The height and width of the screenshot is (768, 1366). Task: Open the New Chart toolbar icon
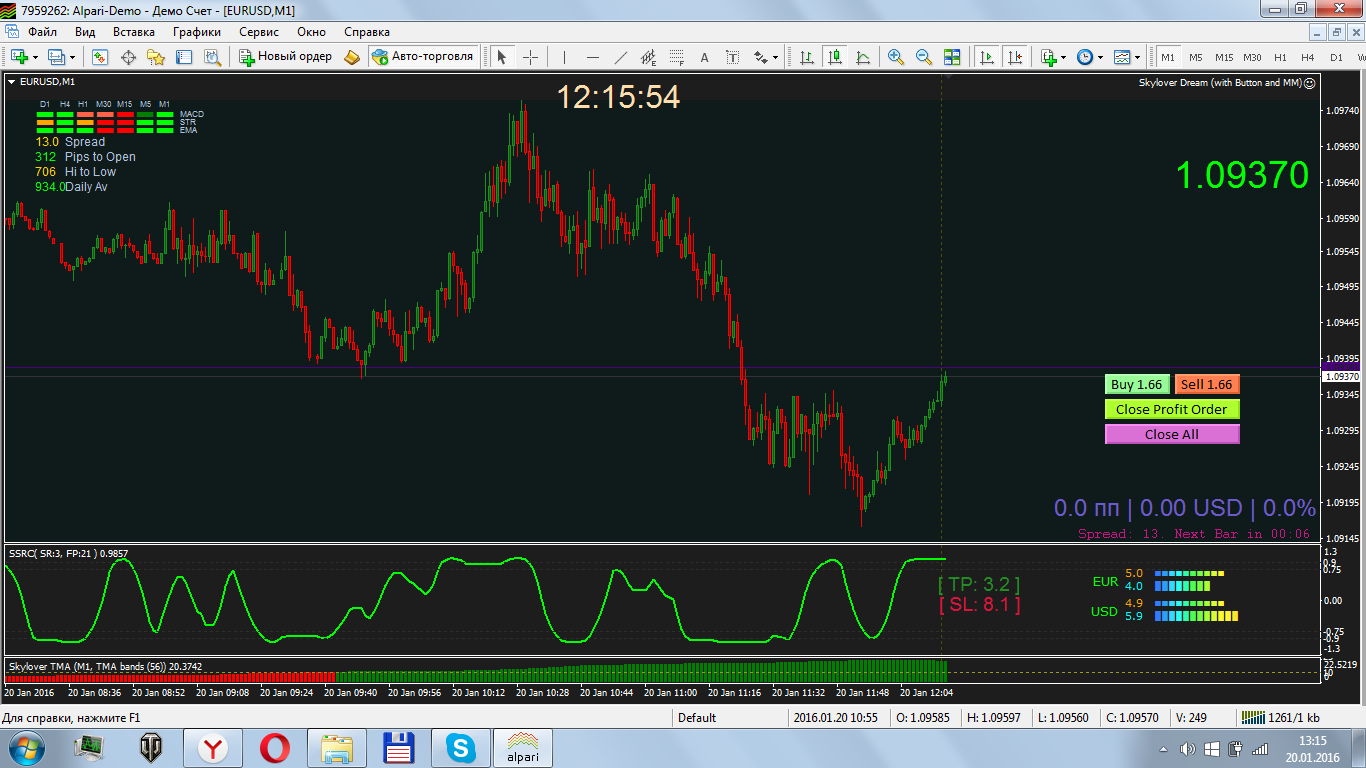19,57
